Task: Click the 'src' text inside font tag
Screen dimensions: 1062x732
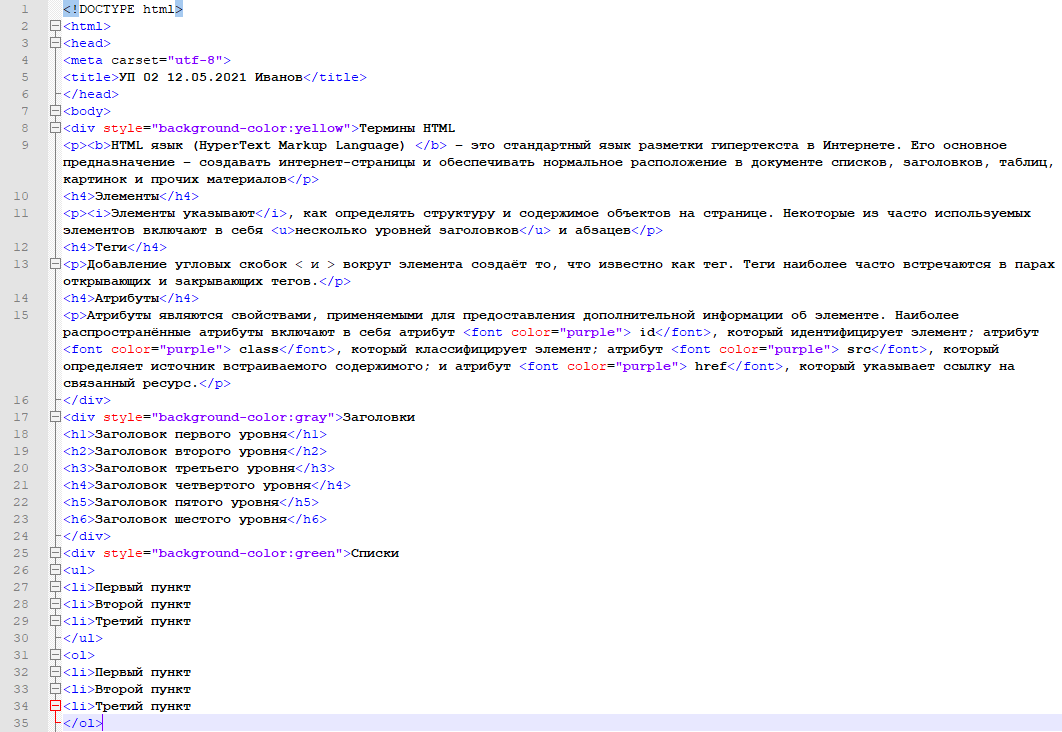Action: click(x=859, y=349)
